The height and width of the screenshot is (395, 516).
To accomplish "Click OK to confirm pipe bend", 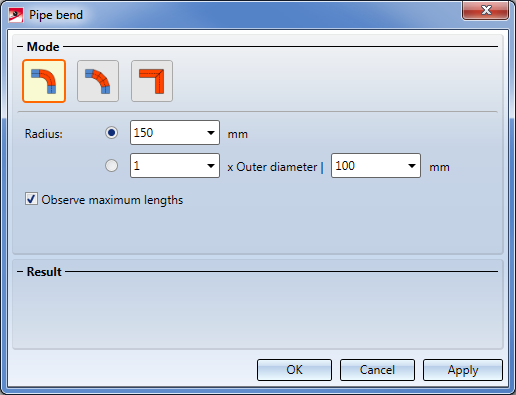I will (x=294, y=370).
